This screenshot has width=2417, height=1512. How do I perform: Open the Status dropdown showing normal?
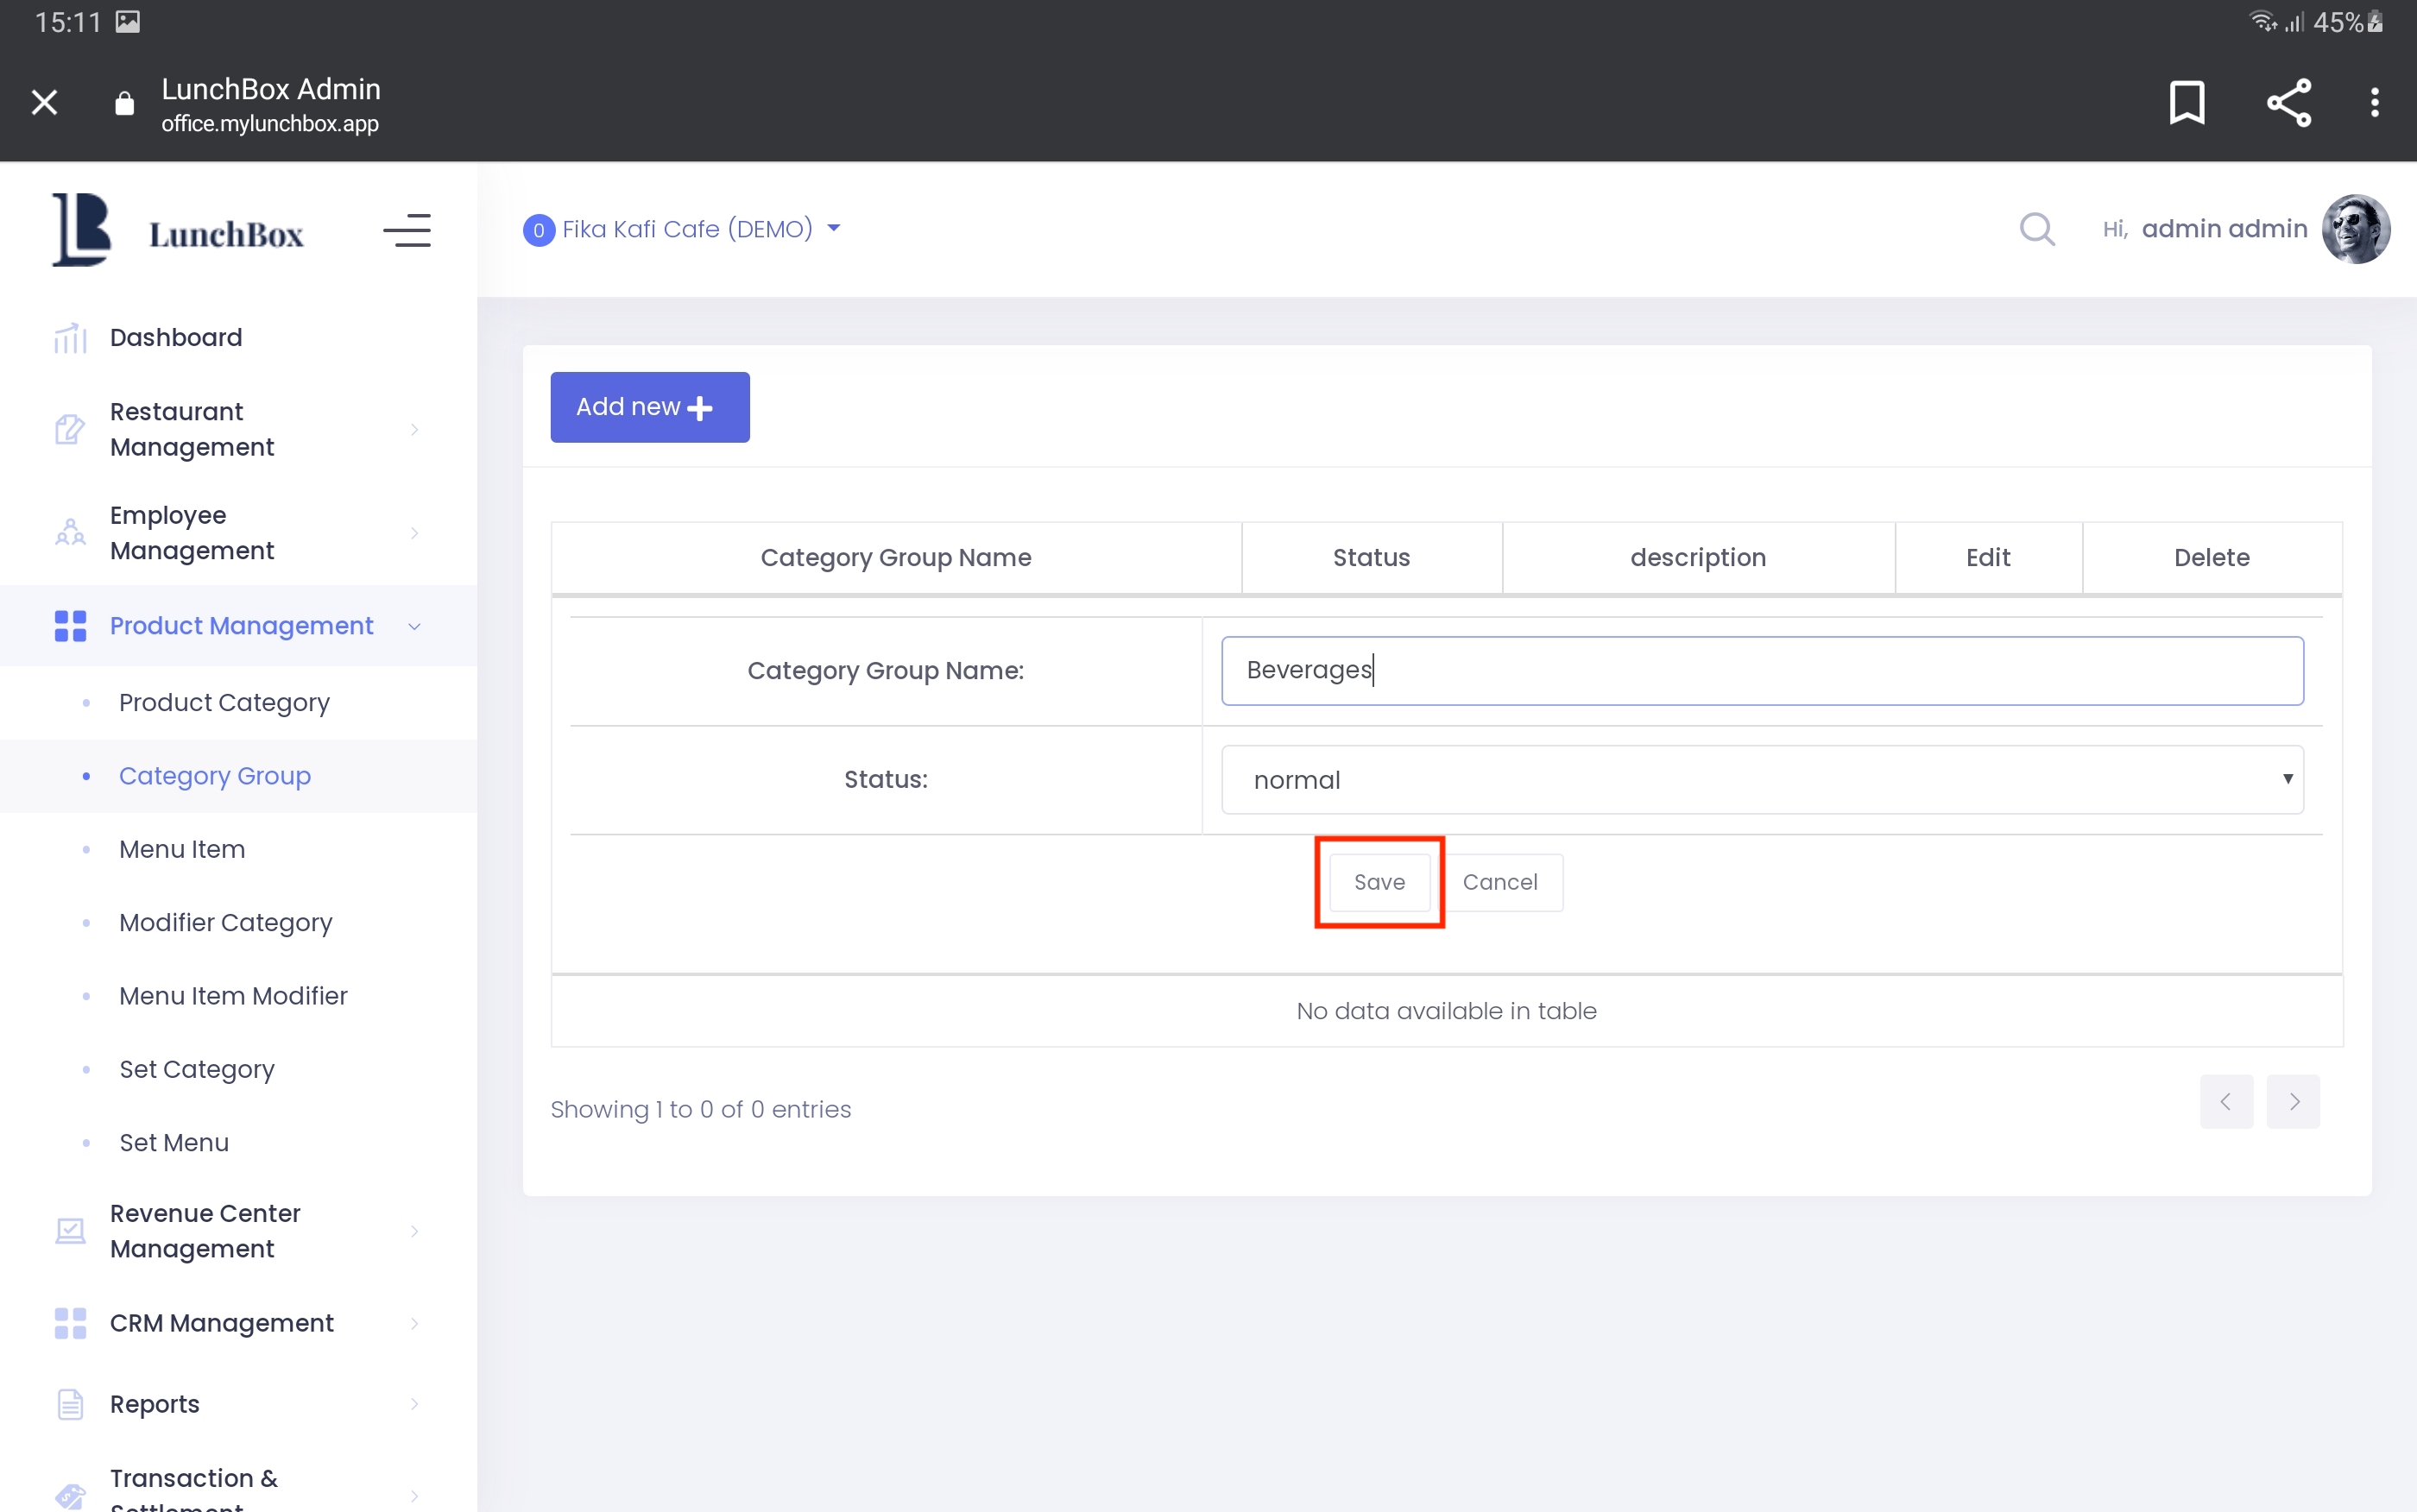pyautogui.click(x=1762, y=780)
